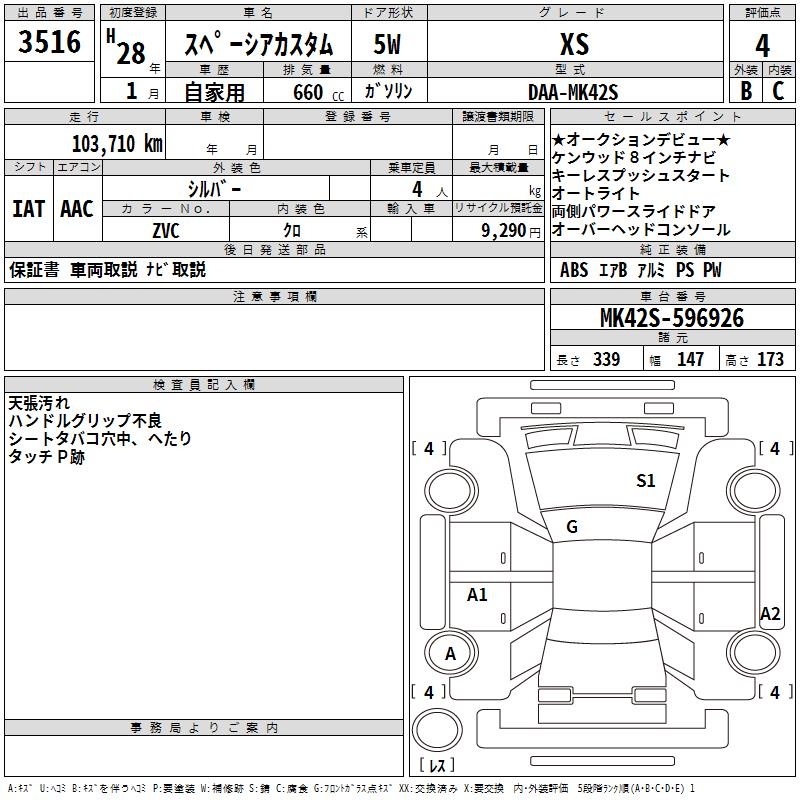800x800 pixels.
Task: Click chassis number MK42S-596926
Action: point(672,318)
